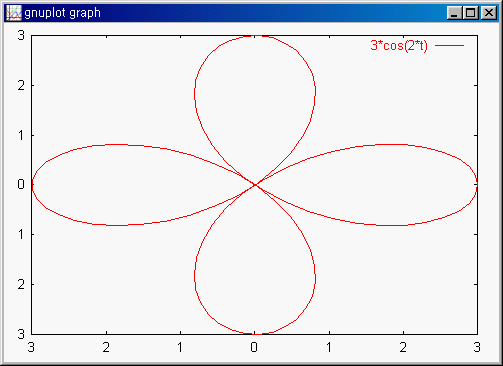This screenshot has width=503, height=366.
Task: Click the red legend line sample
Action: point(449,45)
